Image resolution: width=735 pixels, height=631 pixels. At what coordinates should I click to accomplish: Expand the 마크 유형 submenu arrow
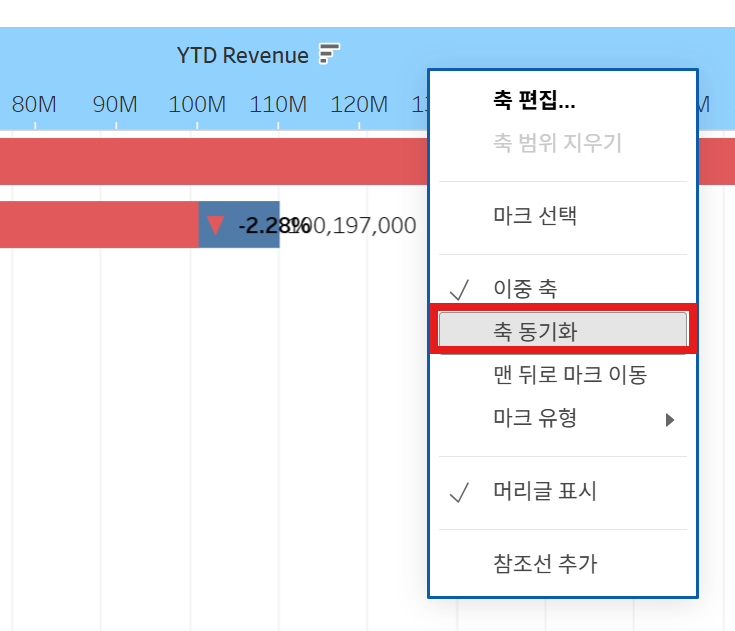tap(670, 419)
